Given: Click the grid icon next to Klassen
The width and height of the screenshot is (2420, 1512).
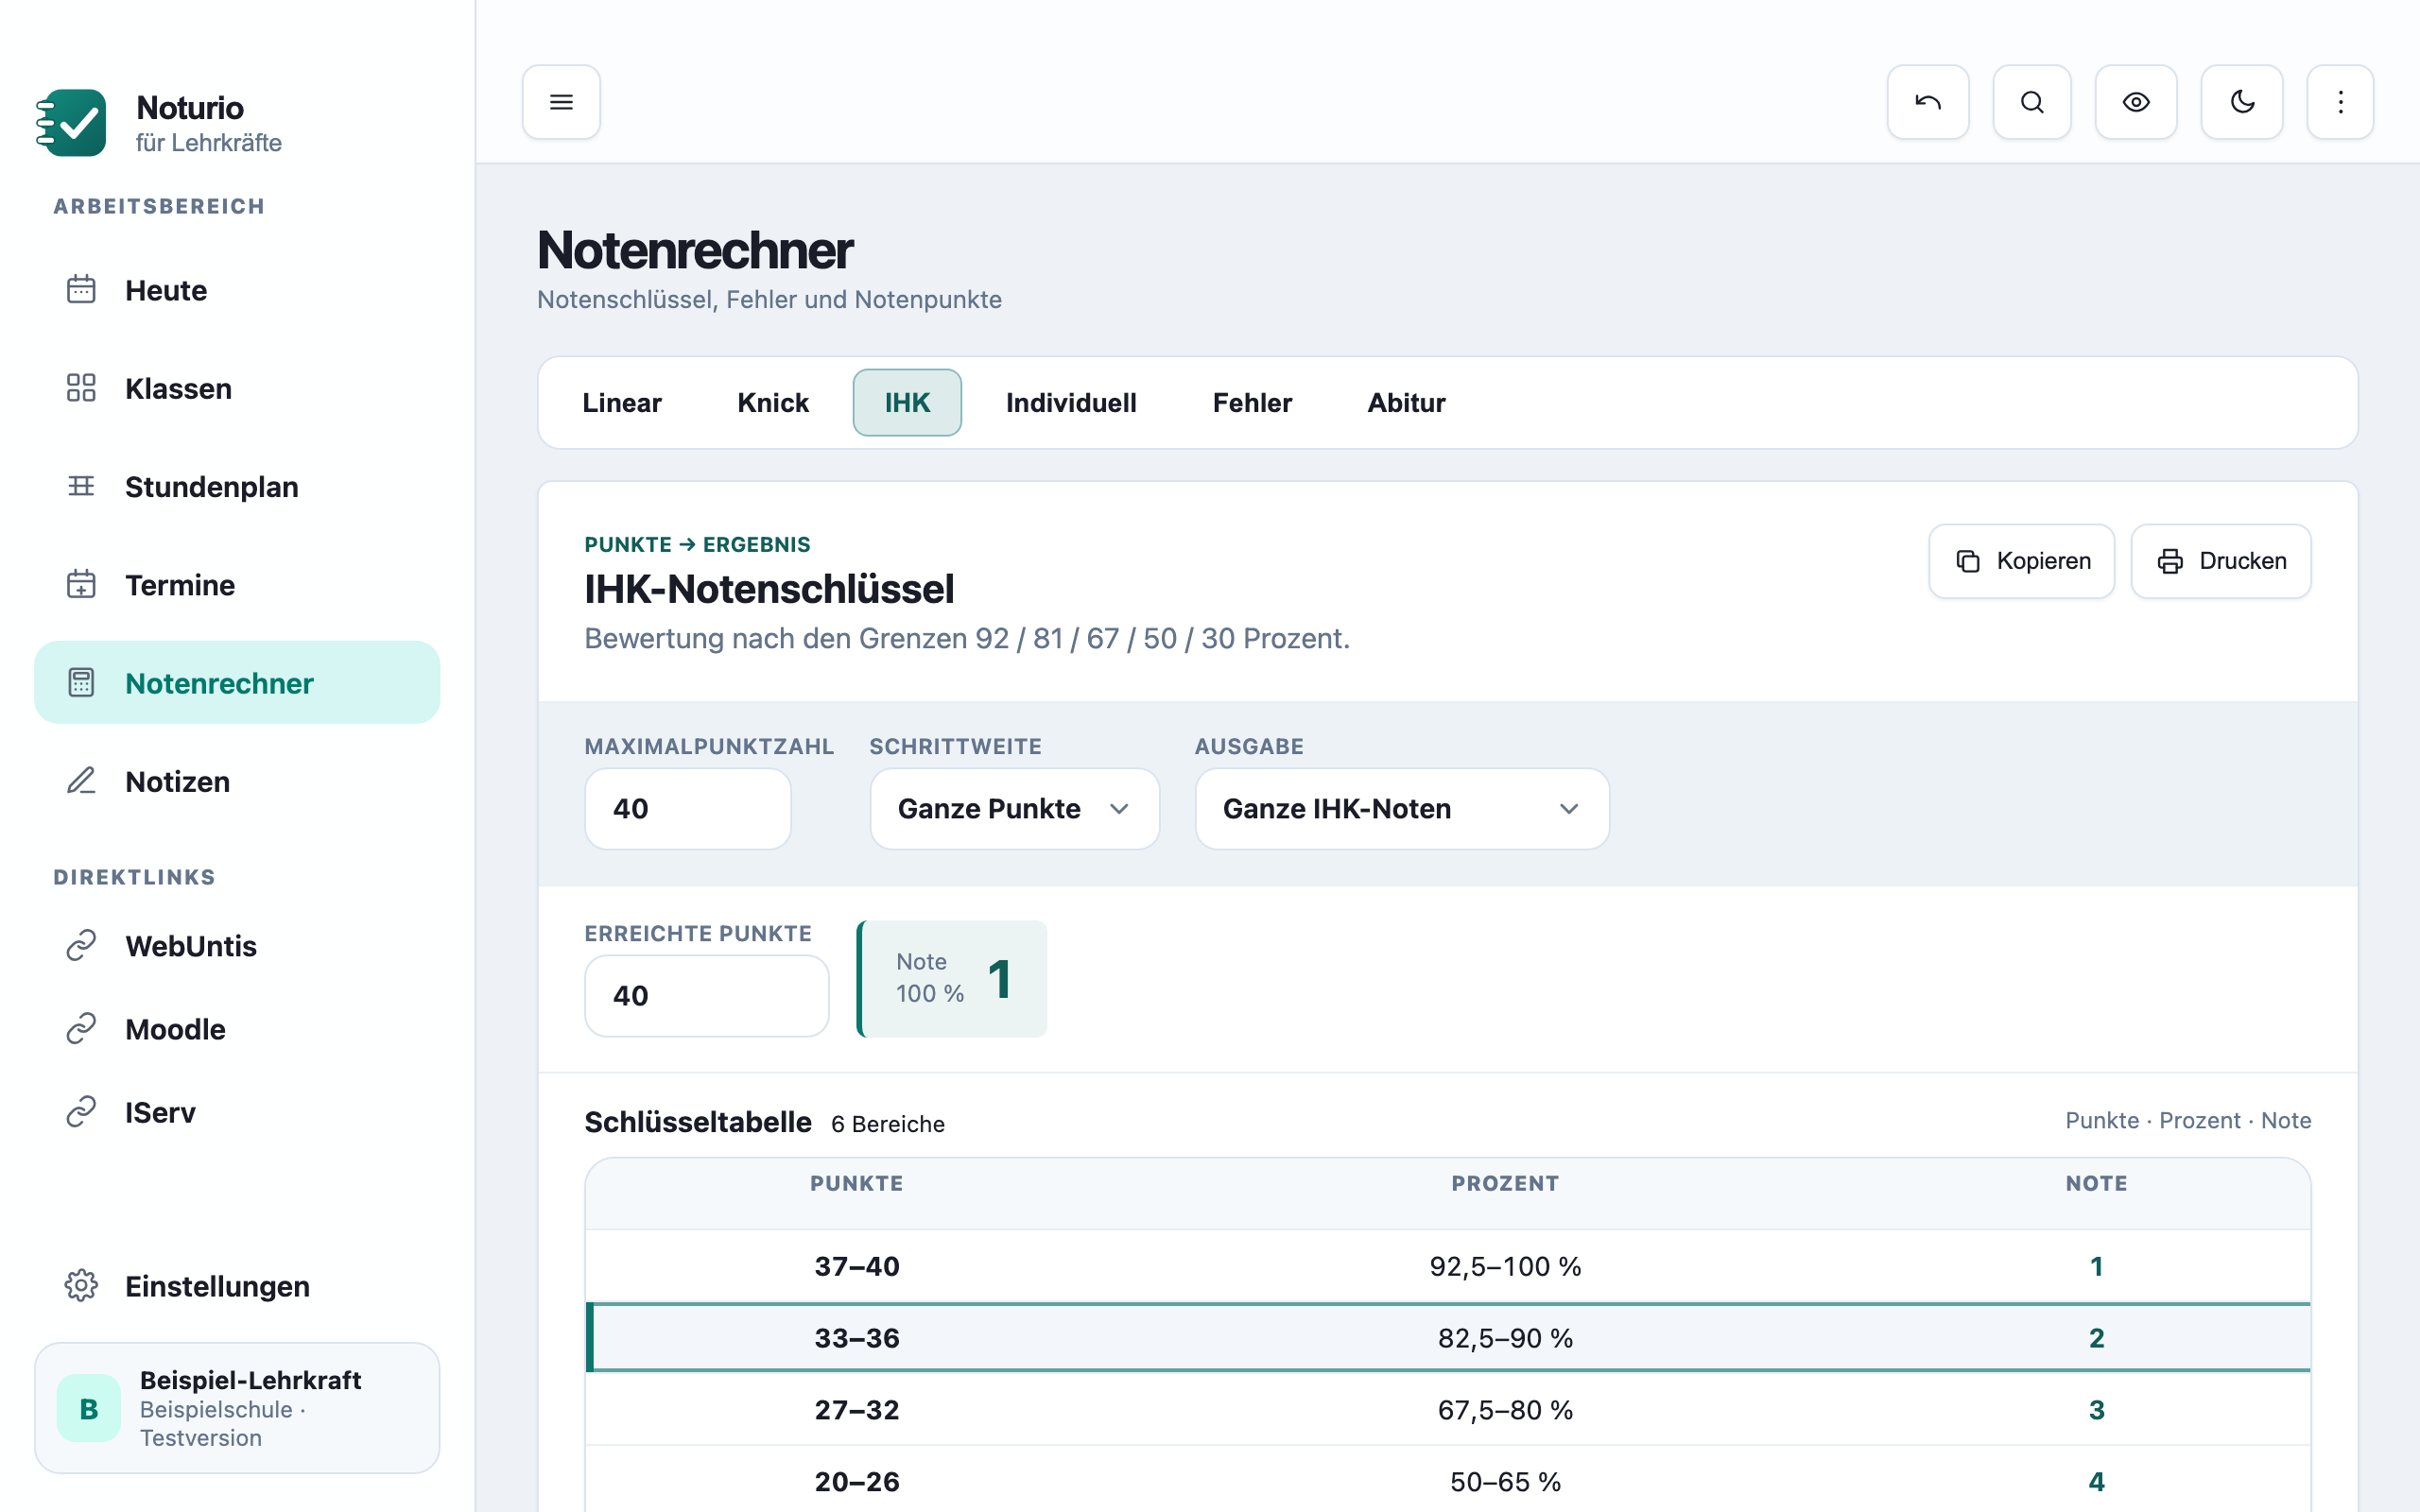Looking at the screenshot, I should pos(81,388).
